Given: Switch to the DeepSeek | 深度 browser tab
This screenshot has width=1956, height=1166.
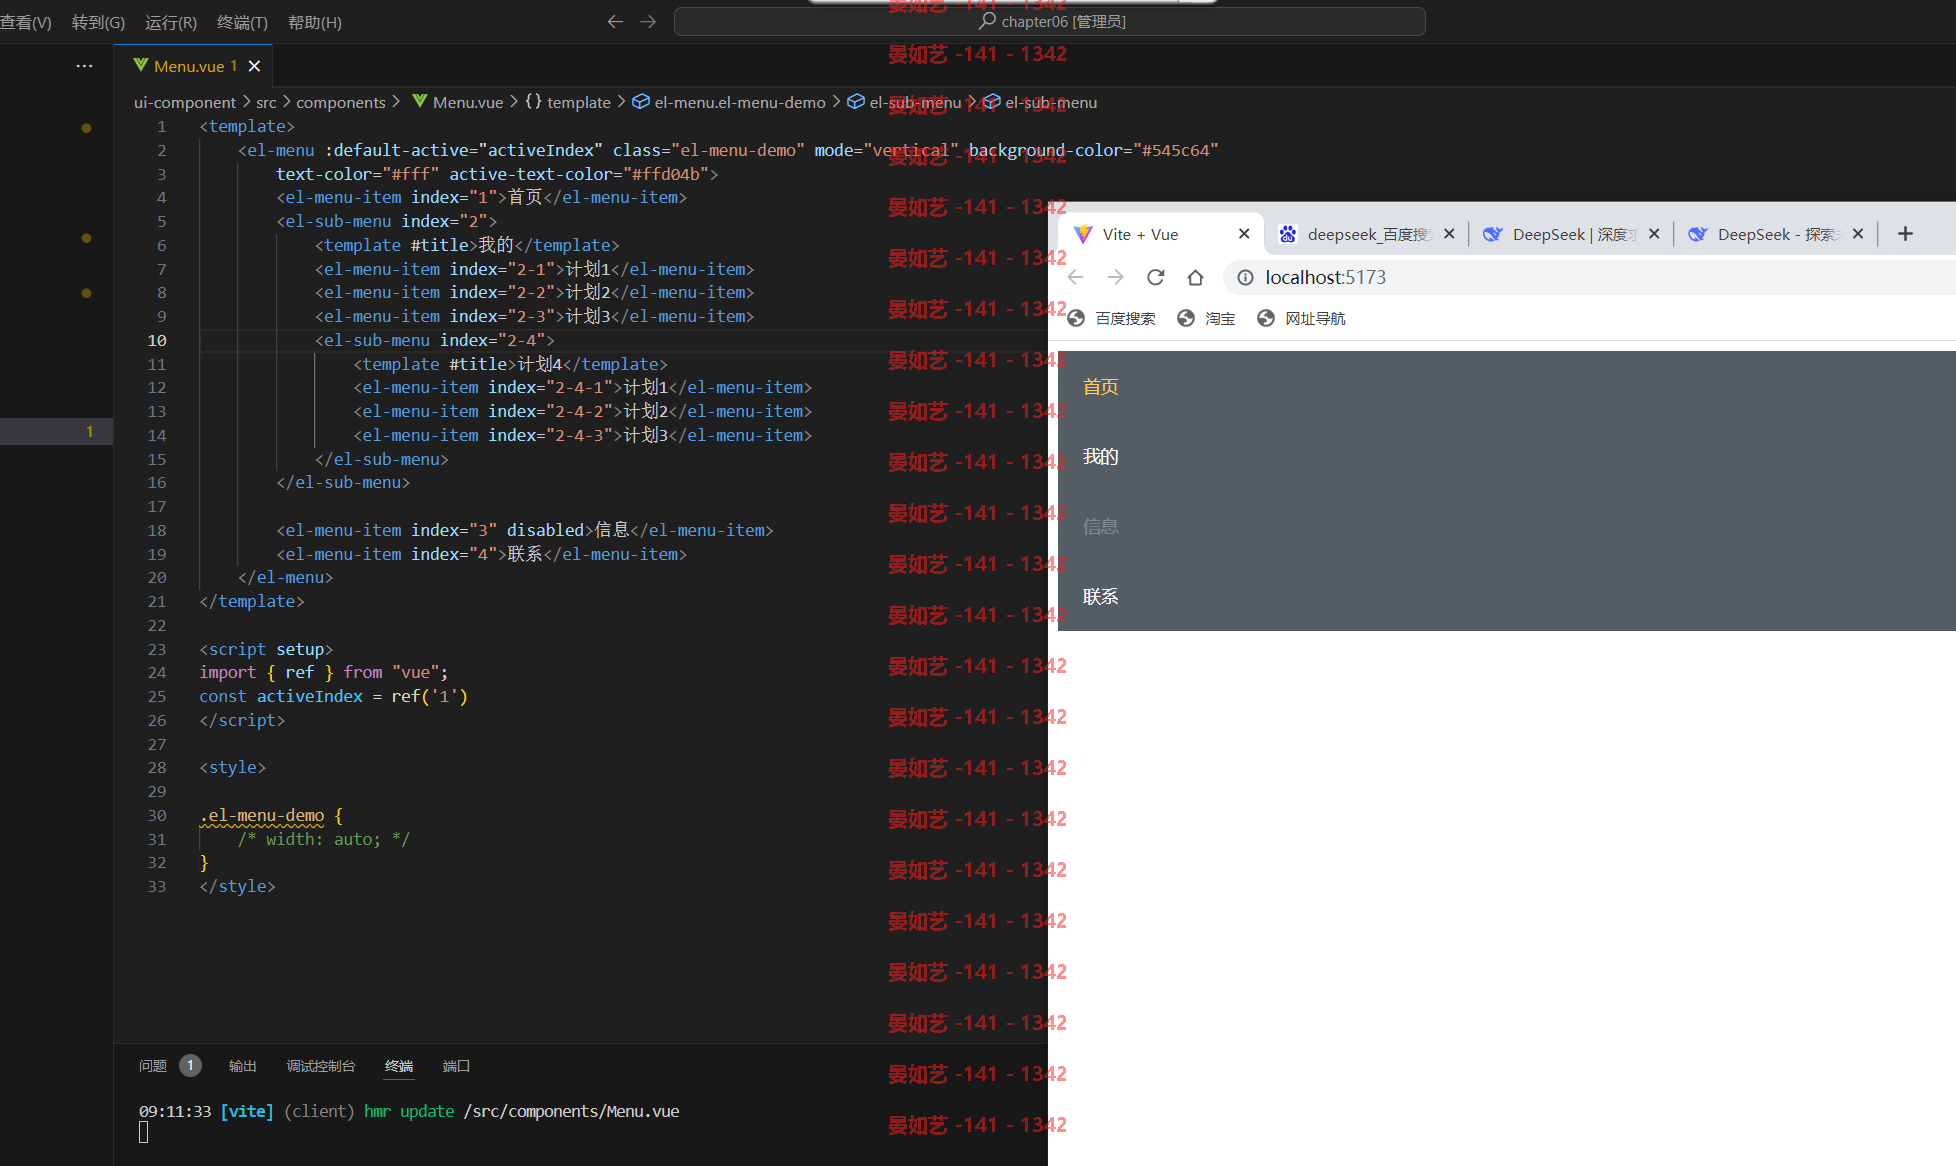Looking at the screenshot, I should coord(1572,234).
